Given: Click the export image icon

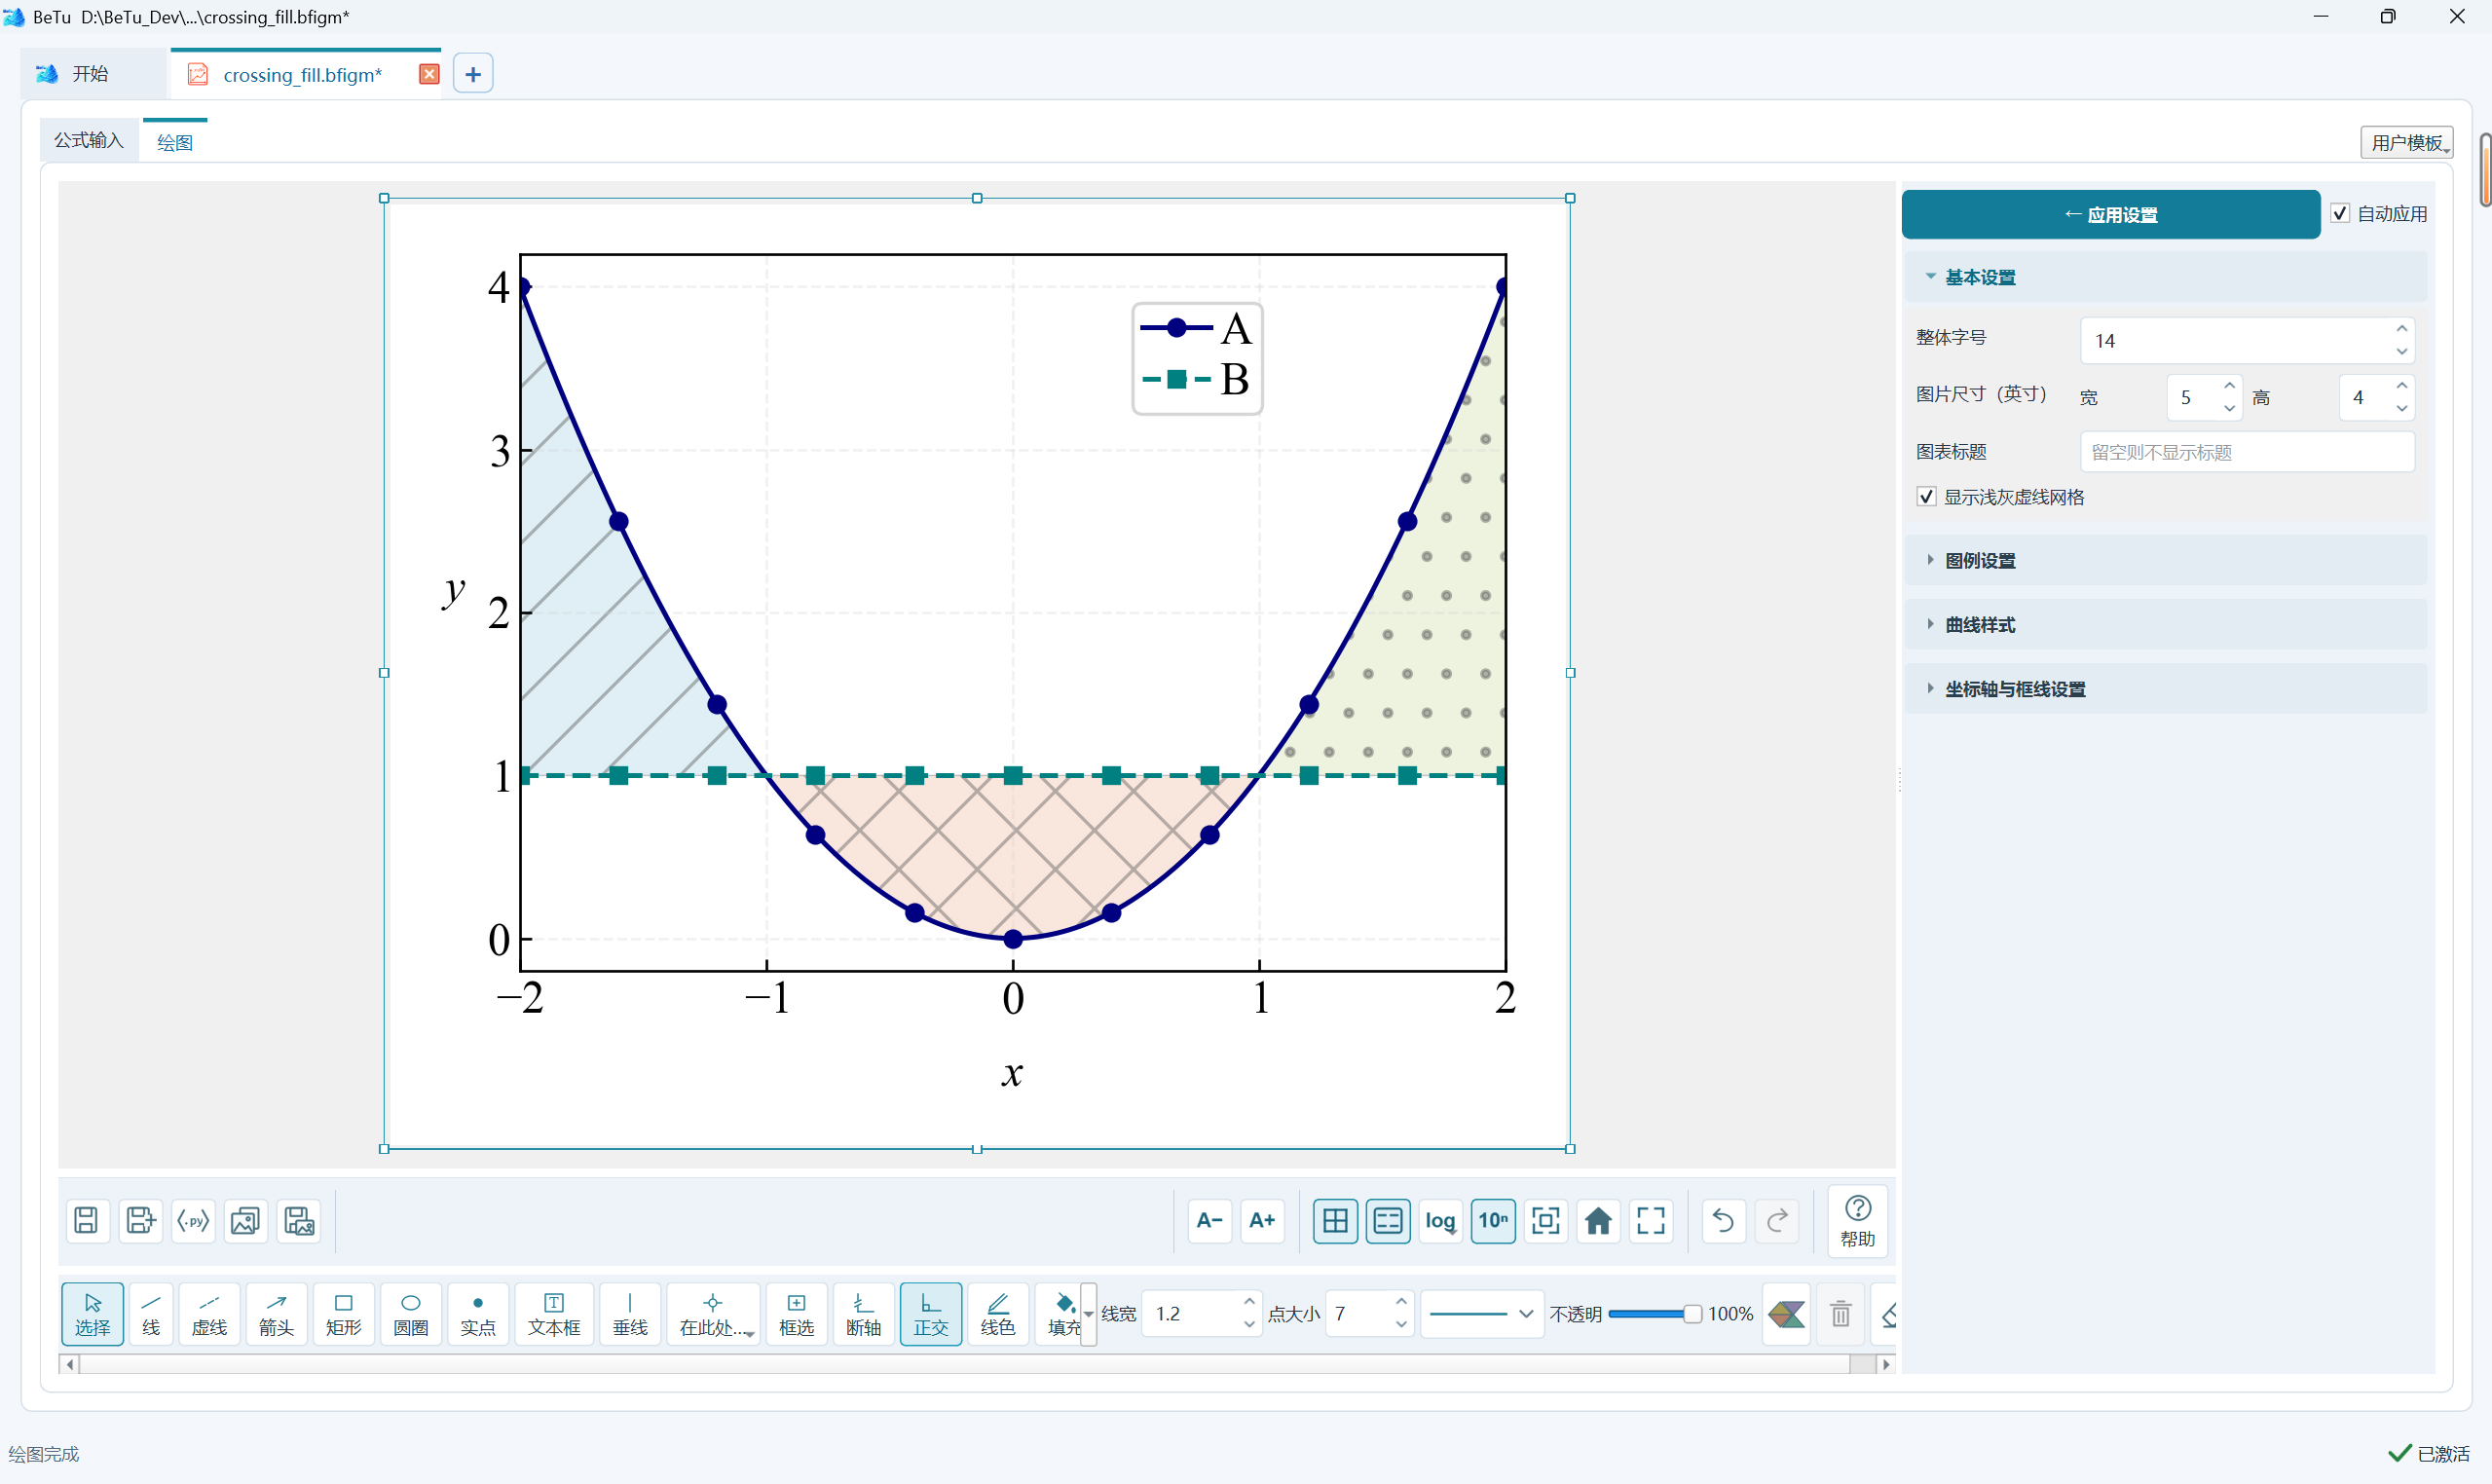Looking at the screenshot, I should 245,1220.
